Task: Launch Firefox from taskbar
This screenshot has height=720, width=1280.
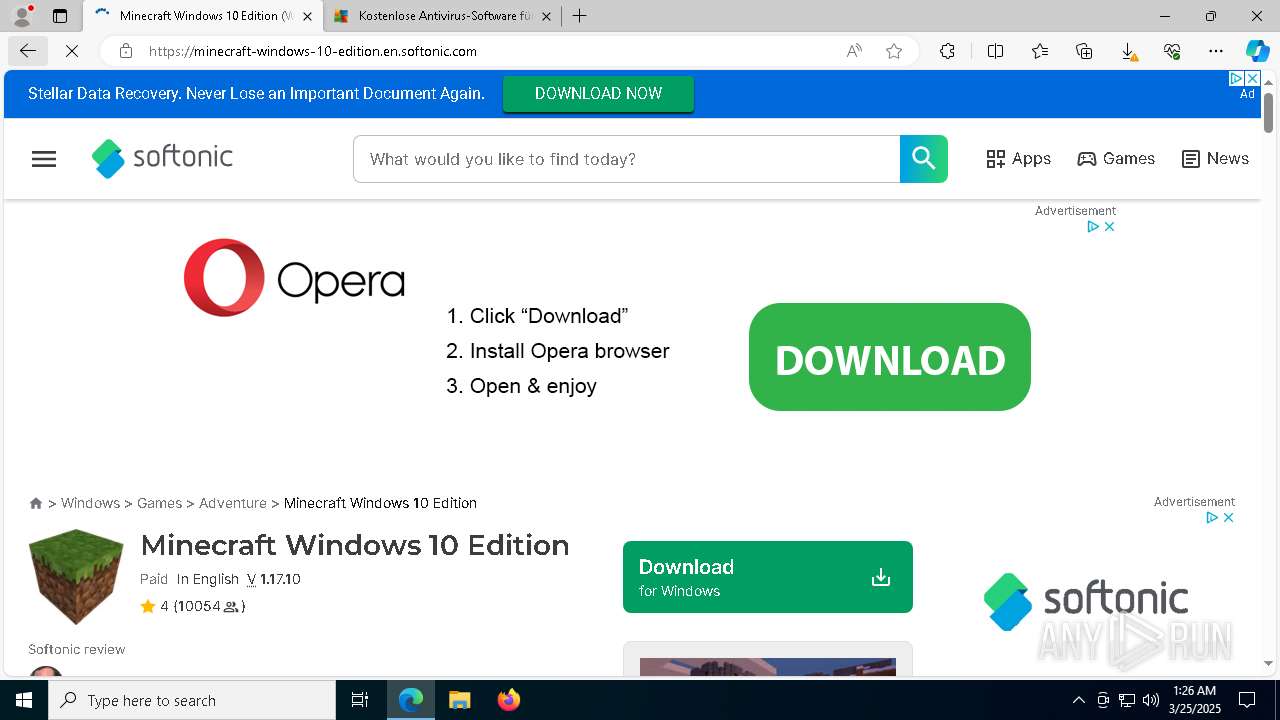Action: click(x=508, y=700)
